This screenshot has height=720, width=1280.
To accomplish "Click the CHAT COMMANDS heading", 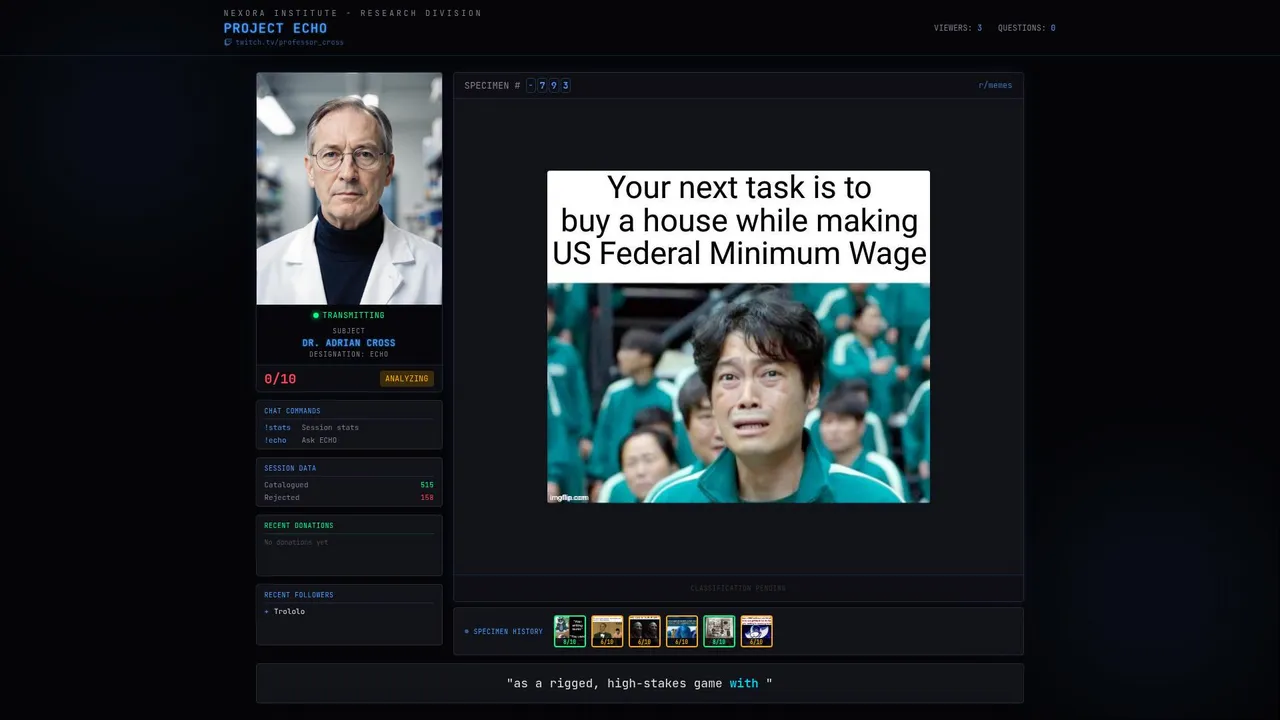I will (x=292, y=411).
